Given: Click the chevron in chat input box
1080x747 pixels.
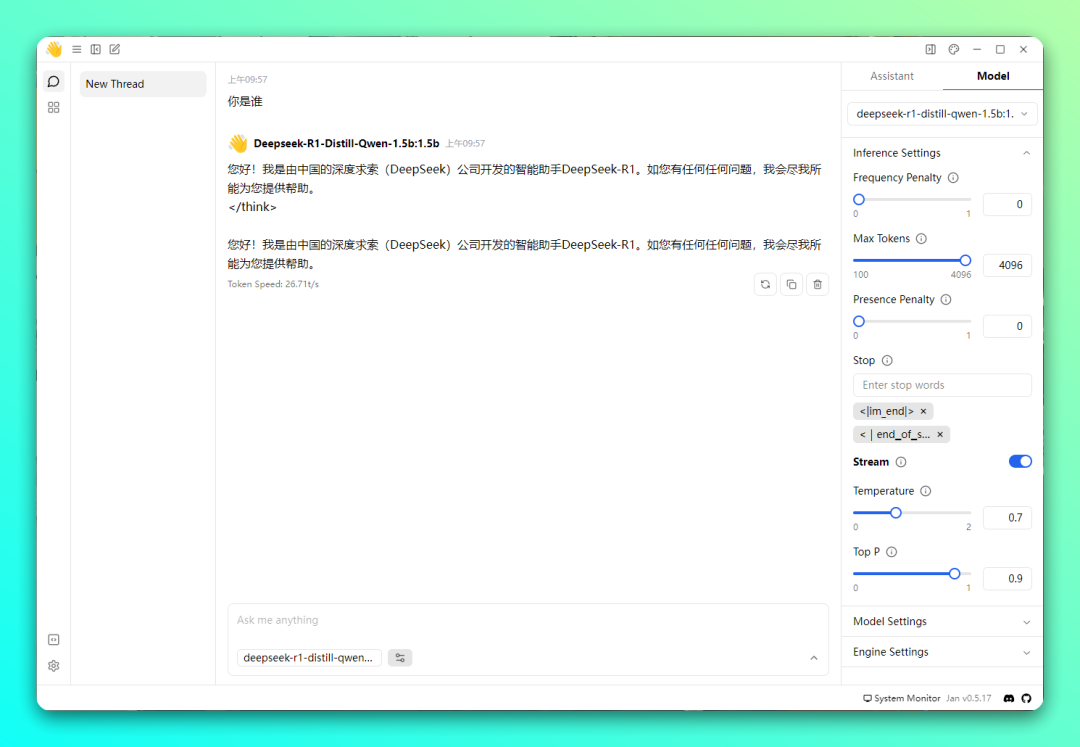Looking at the screenshot, I should (814, 658).
